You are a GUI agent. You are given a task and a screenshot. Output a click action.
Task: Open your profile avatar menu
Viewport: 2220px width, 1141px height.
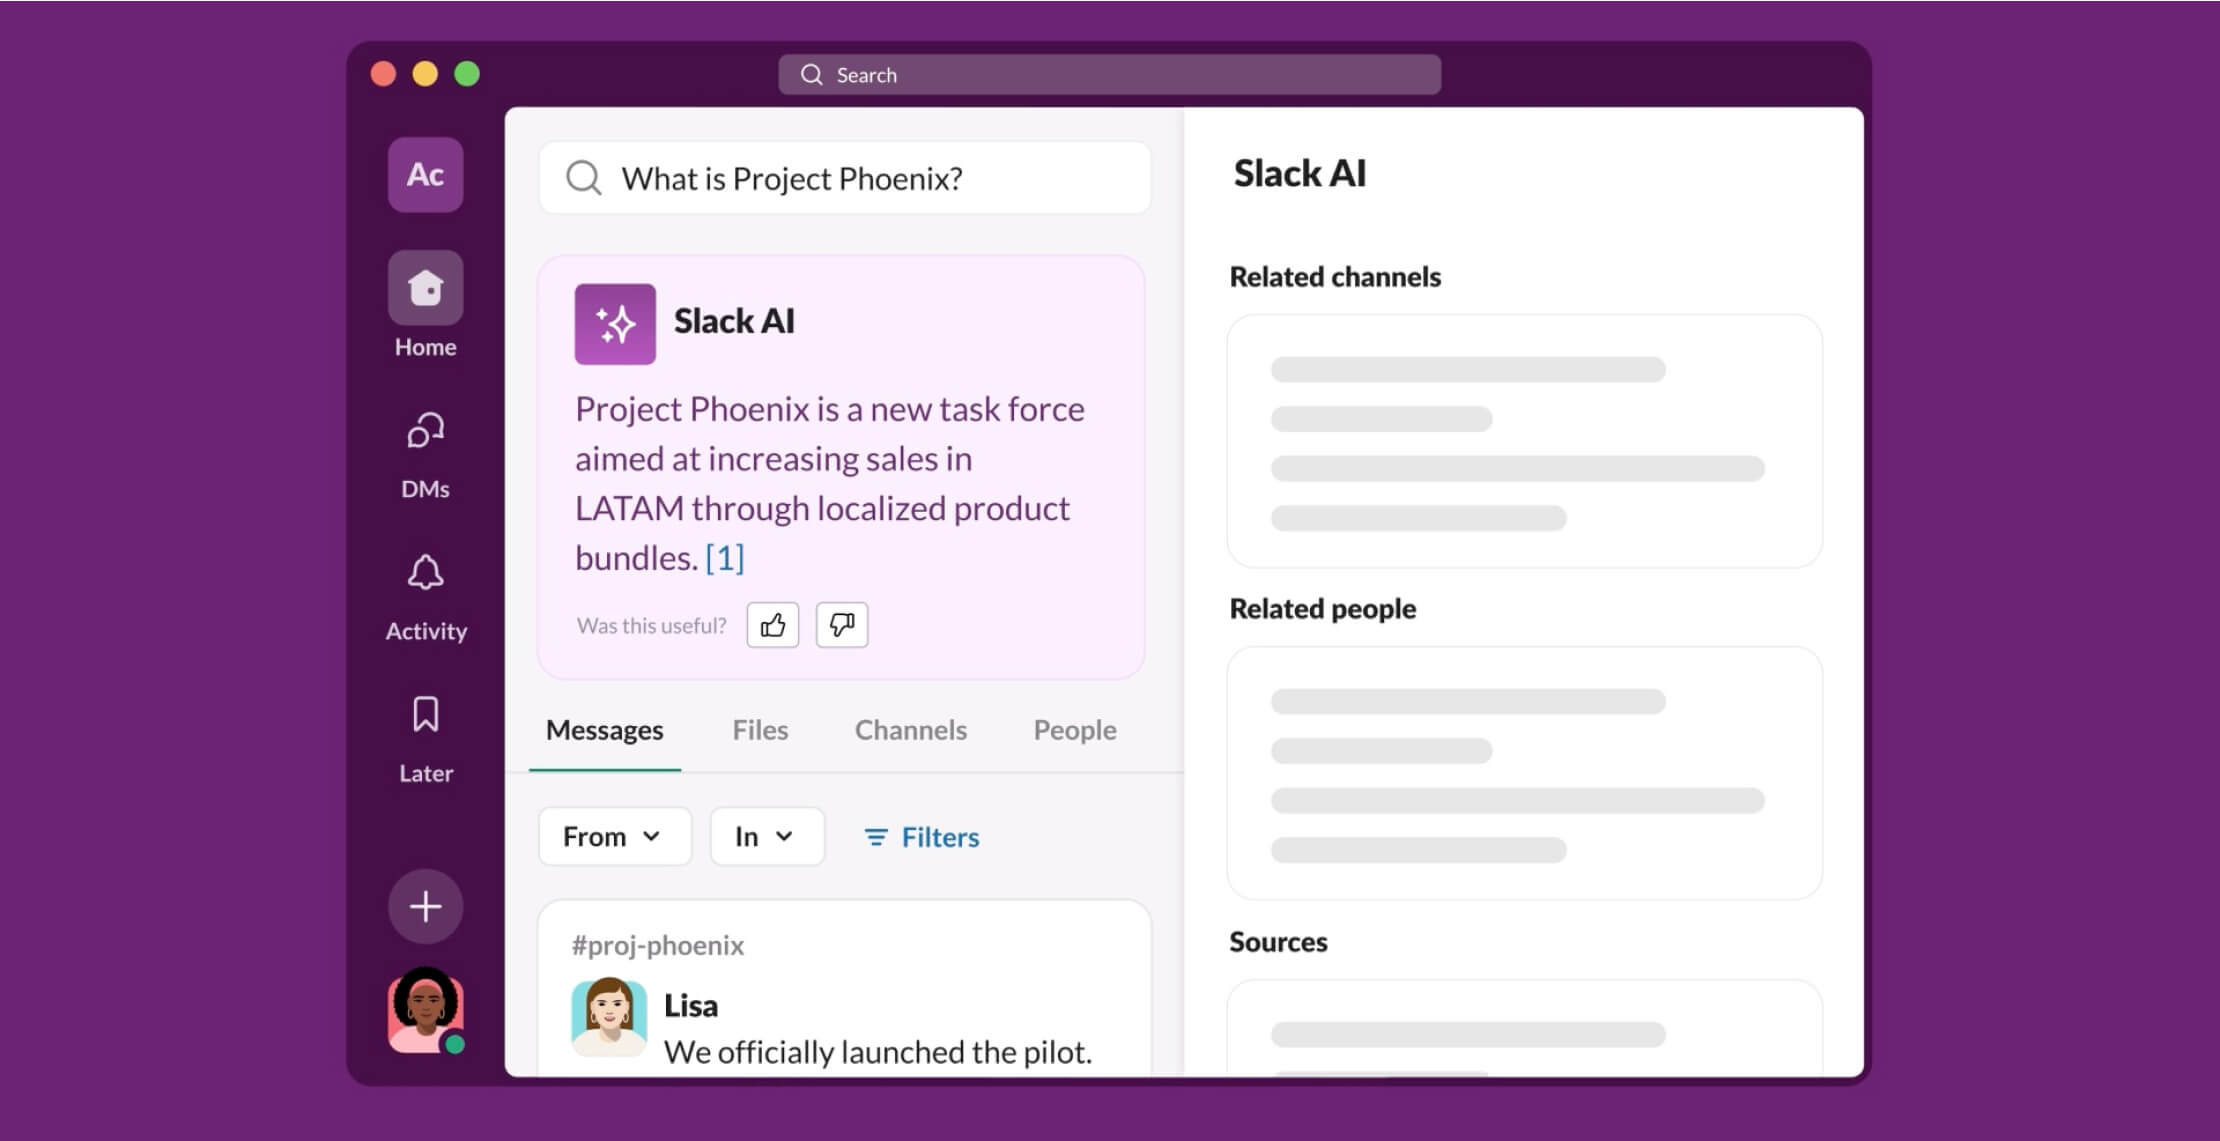[425, 1012]
